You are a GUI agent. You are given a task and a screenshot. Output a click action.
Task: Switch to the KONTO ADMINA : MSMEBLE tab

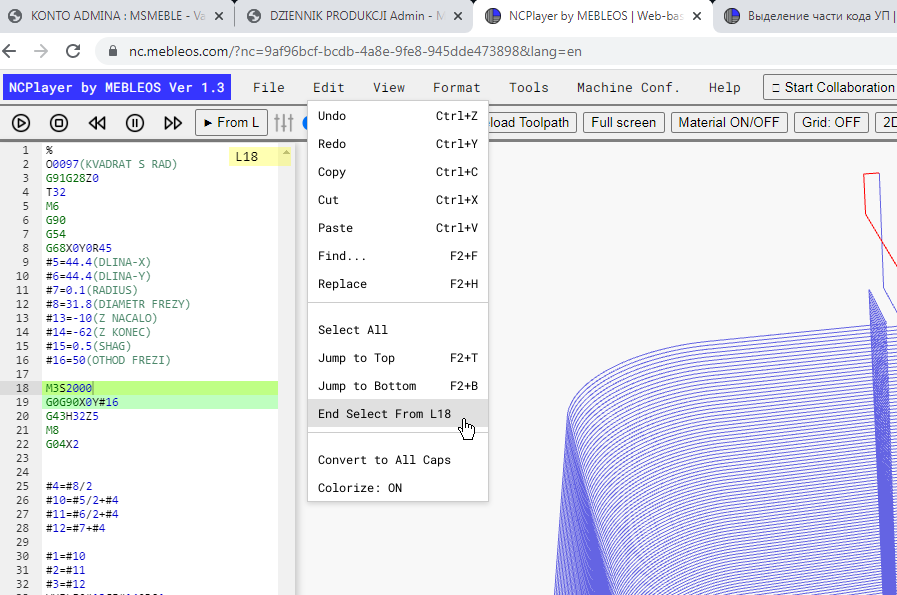[x=117, y=16]
